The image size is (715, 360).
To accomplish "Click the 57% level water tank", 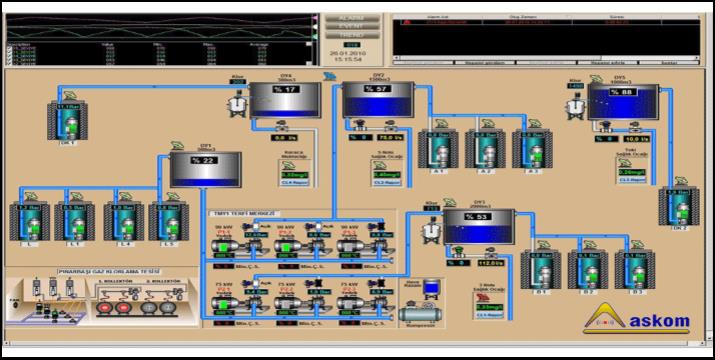I will pyautogui.click(x=378, y=99).
